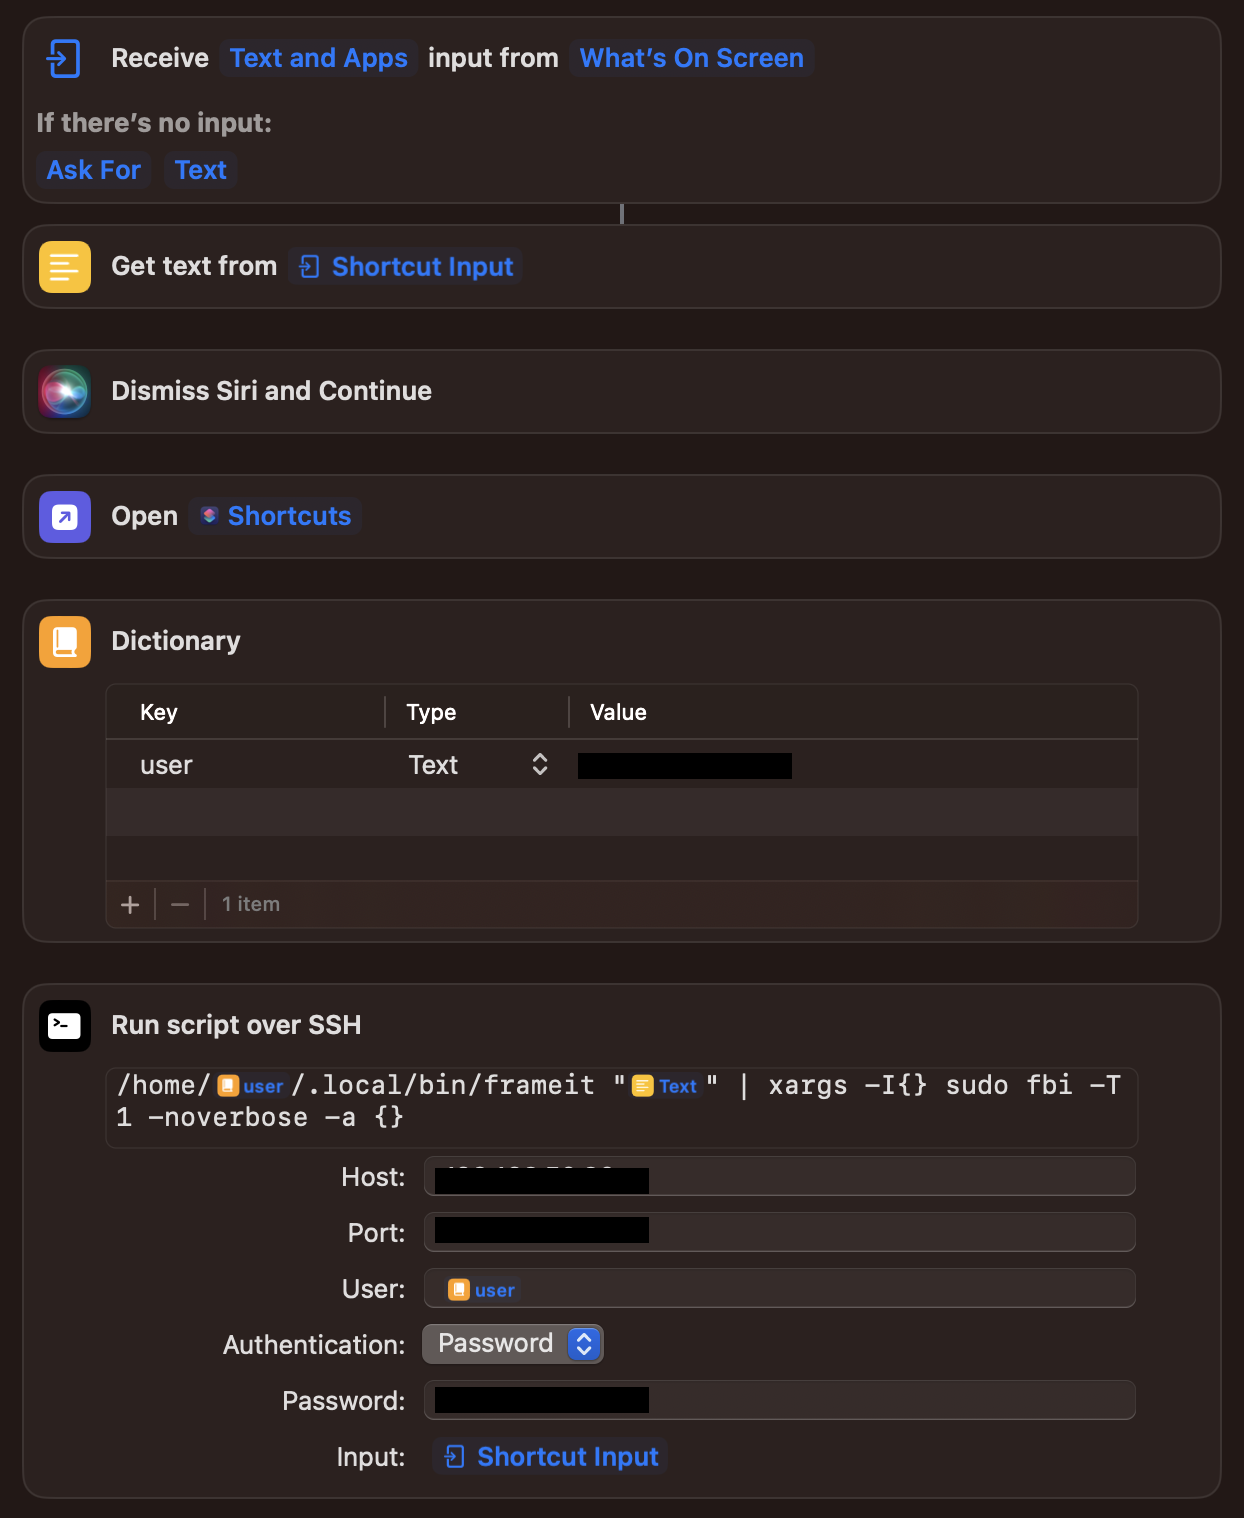Click the Get Text action's text icon

[x=64, y=266]
